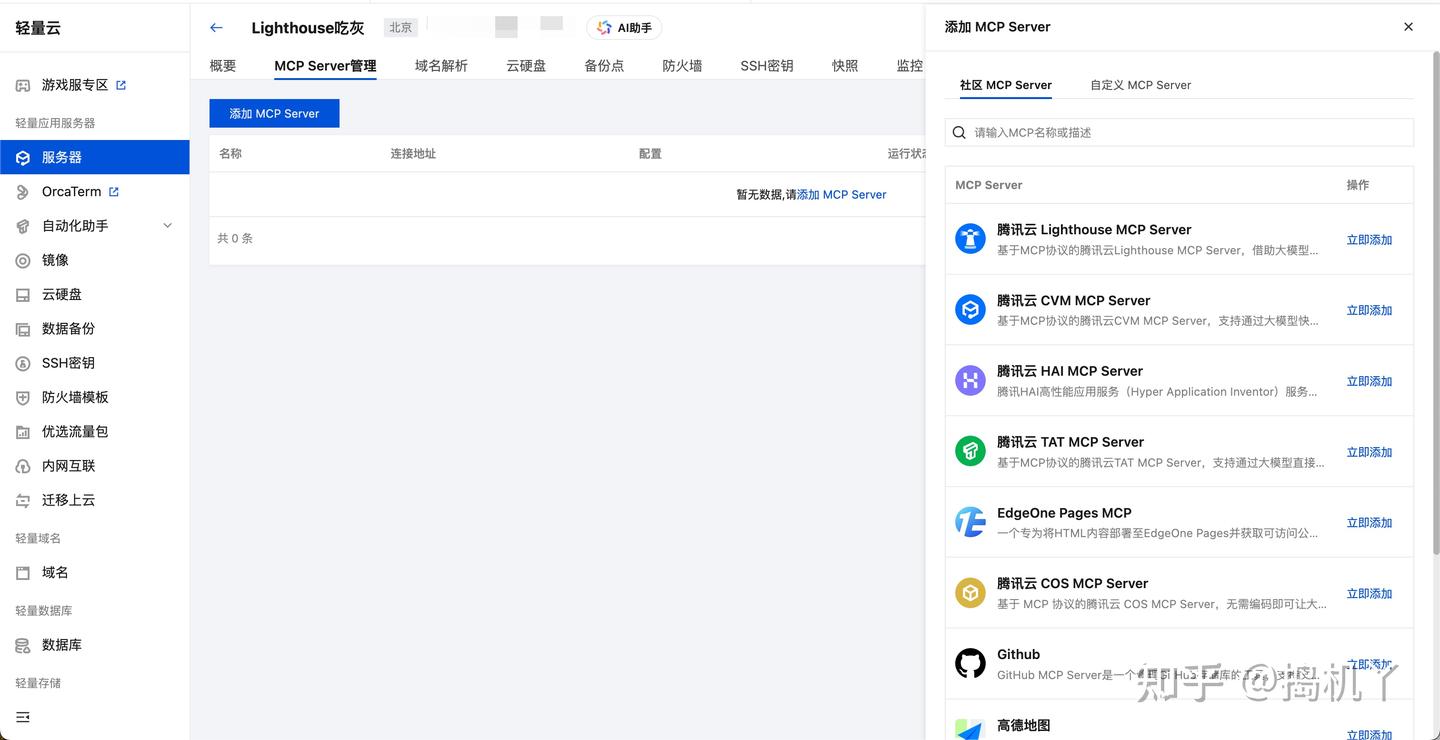The height and width of the screenshot is (740, 1440).
Task: Click the CVM MCP Server logo
Action: [x=970, y=310]
